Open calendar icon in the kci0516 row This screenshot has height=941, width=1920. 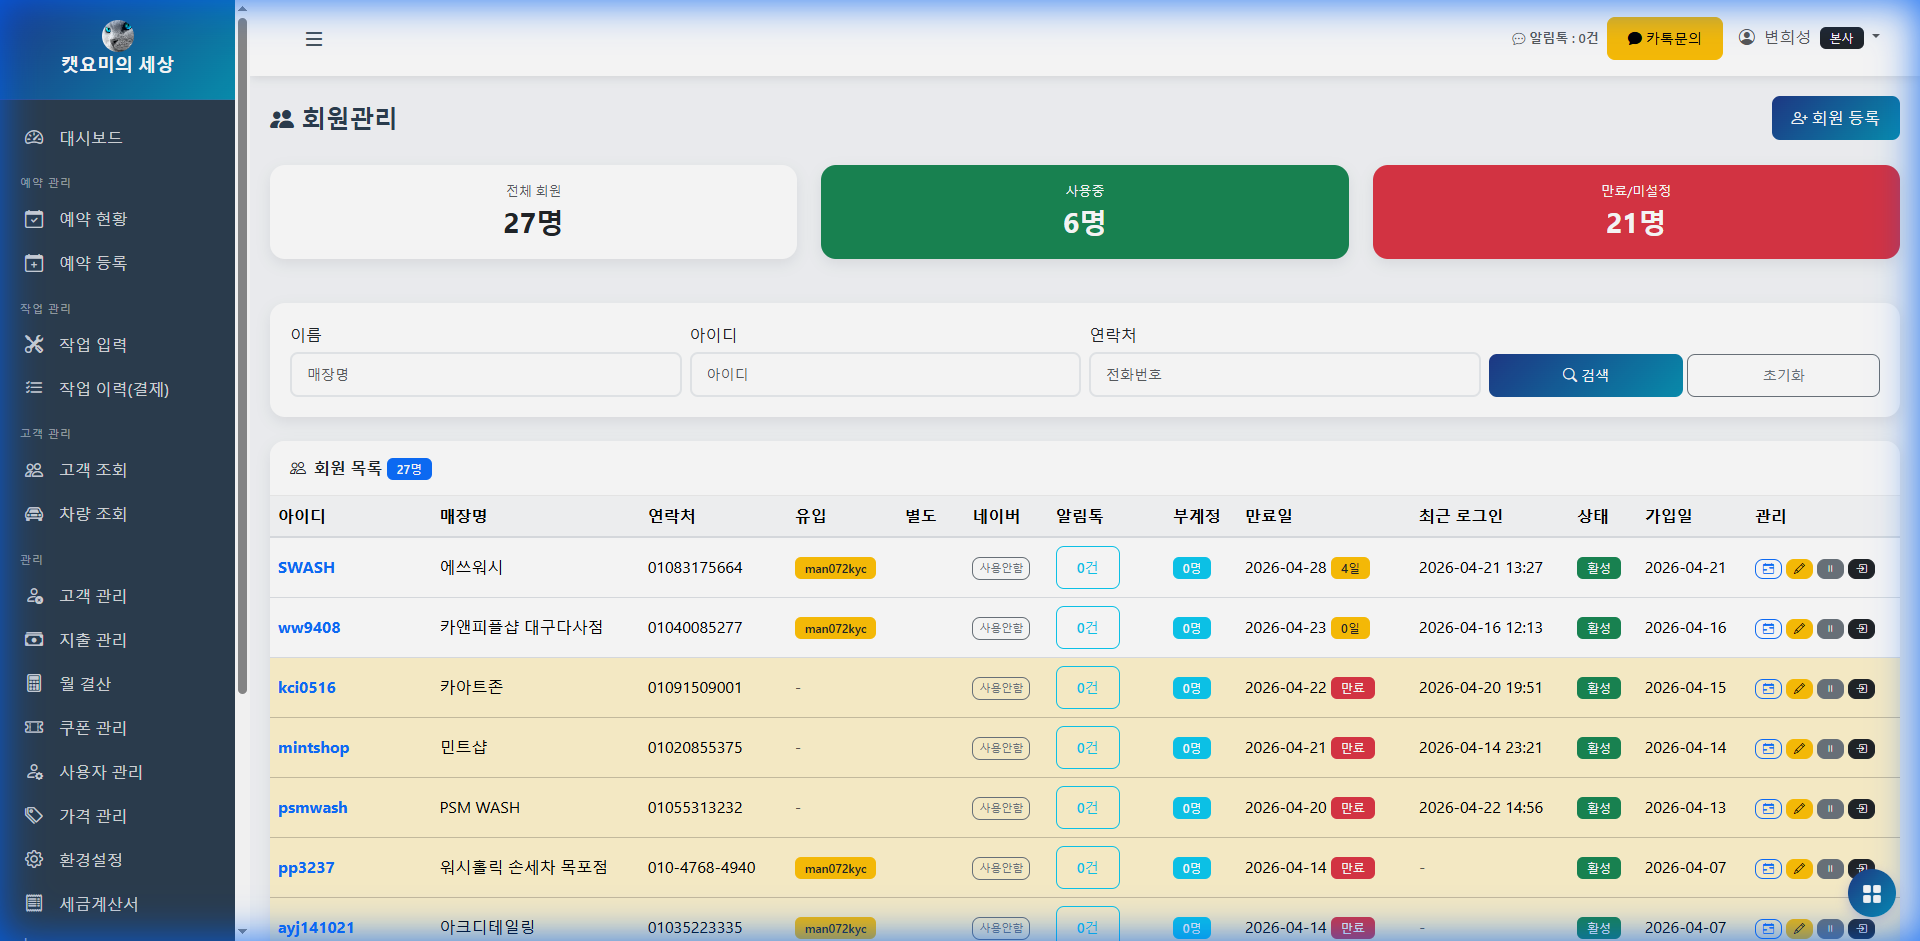(x=1768, y=689)
